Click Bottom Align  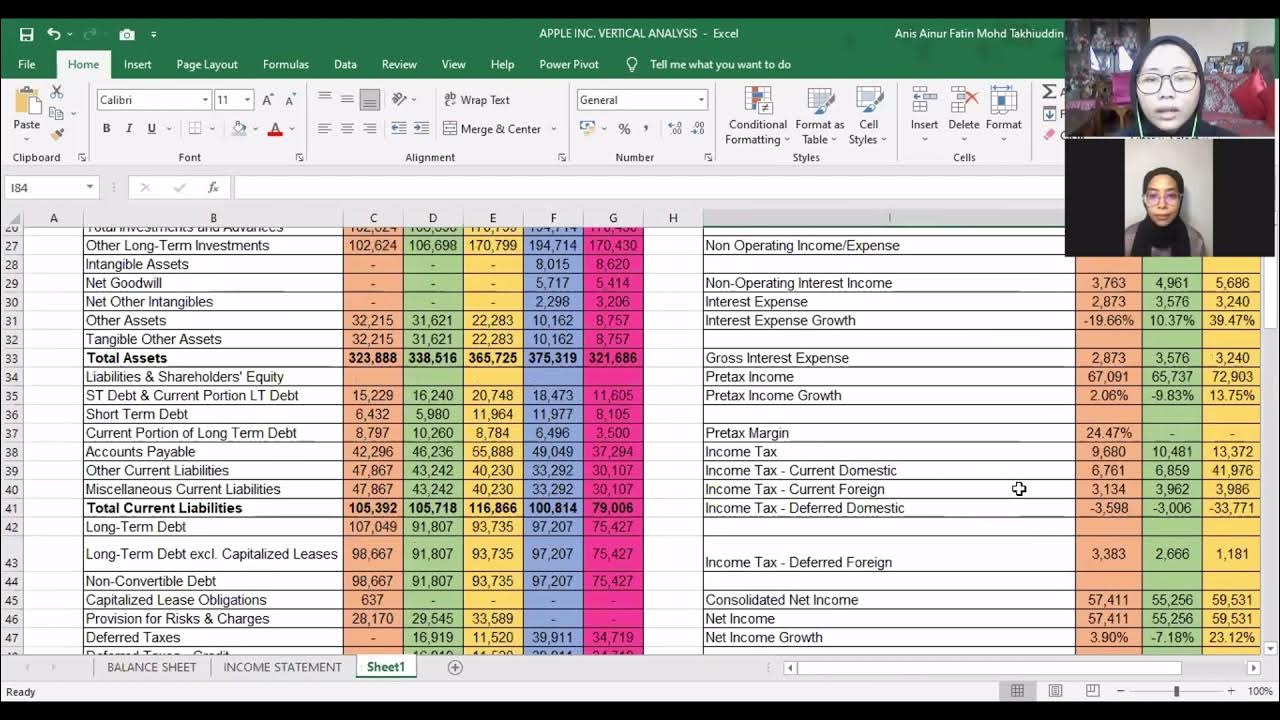click(x=369, y=99)
